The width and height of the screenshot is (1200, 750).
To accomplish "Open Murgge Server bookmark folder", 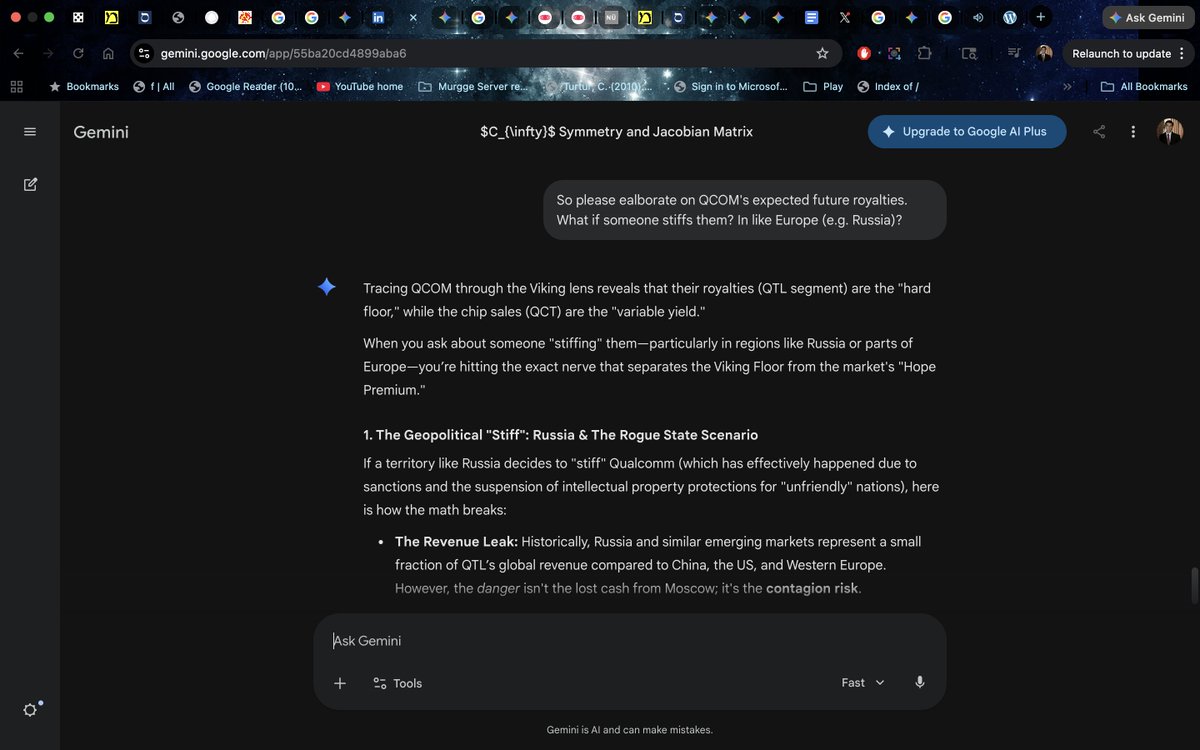I will click(473, 87).
